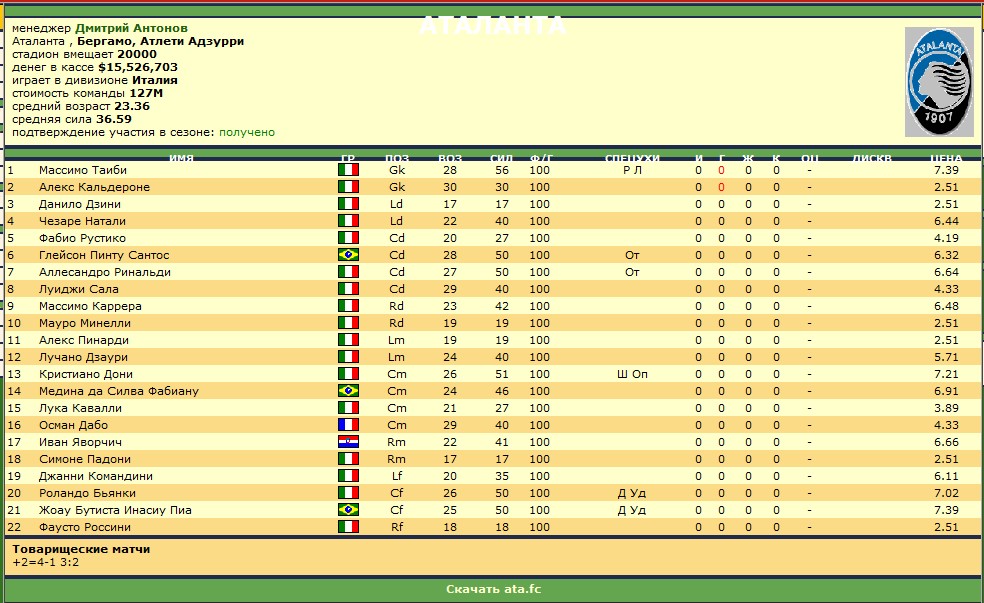
Task: Download the ata.fc file via Скачать link
Action: [493, 589]
